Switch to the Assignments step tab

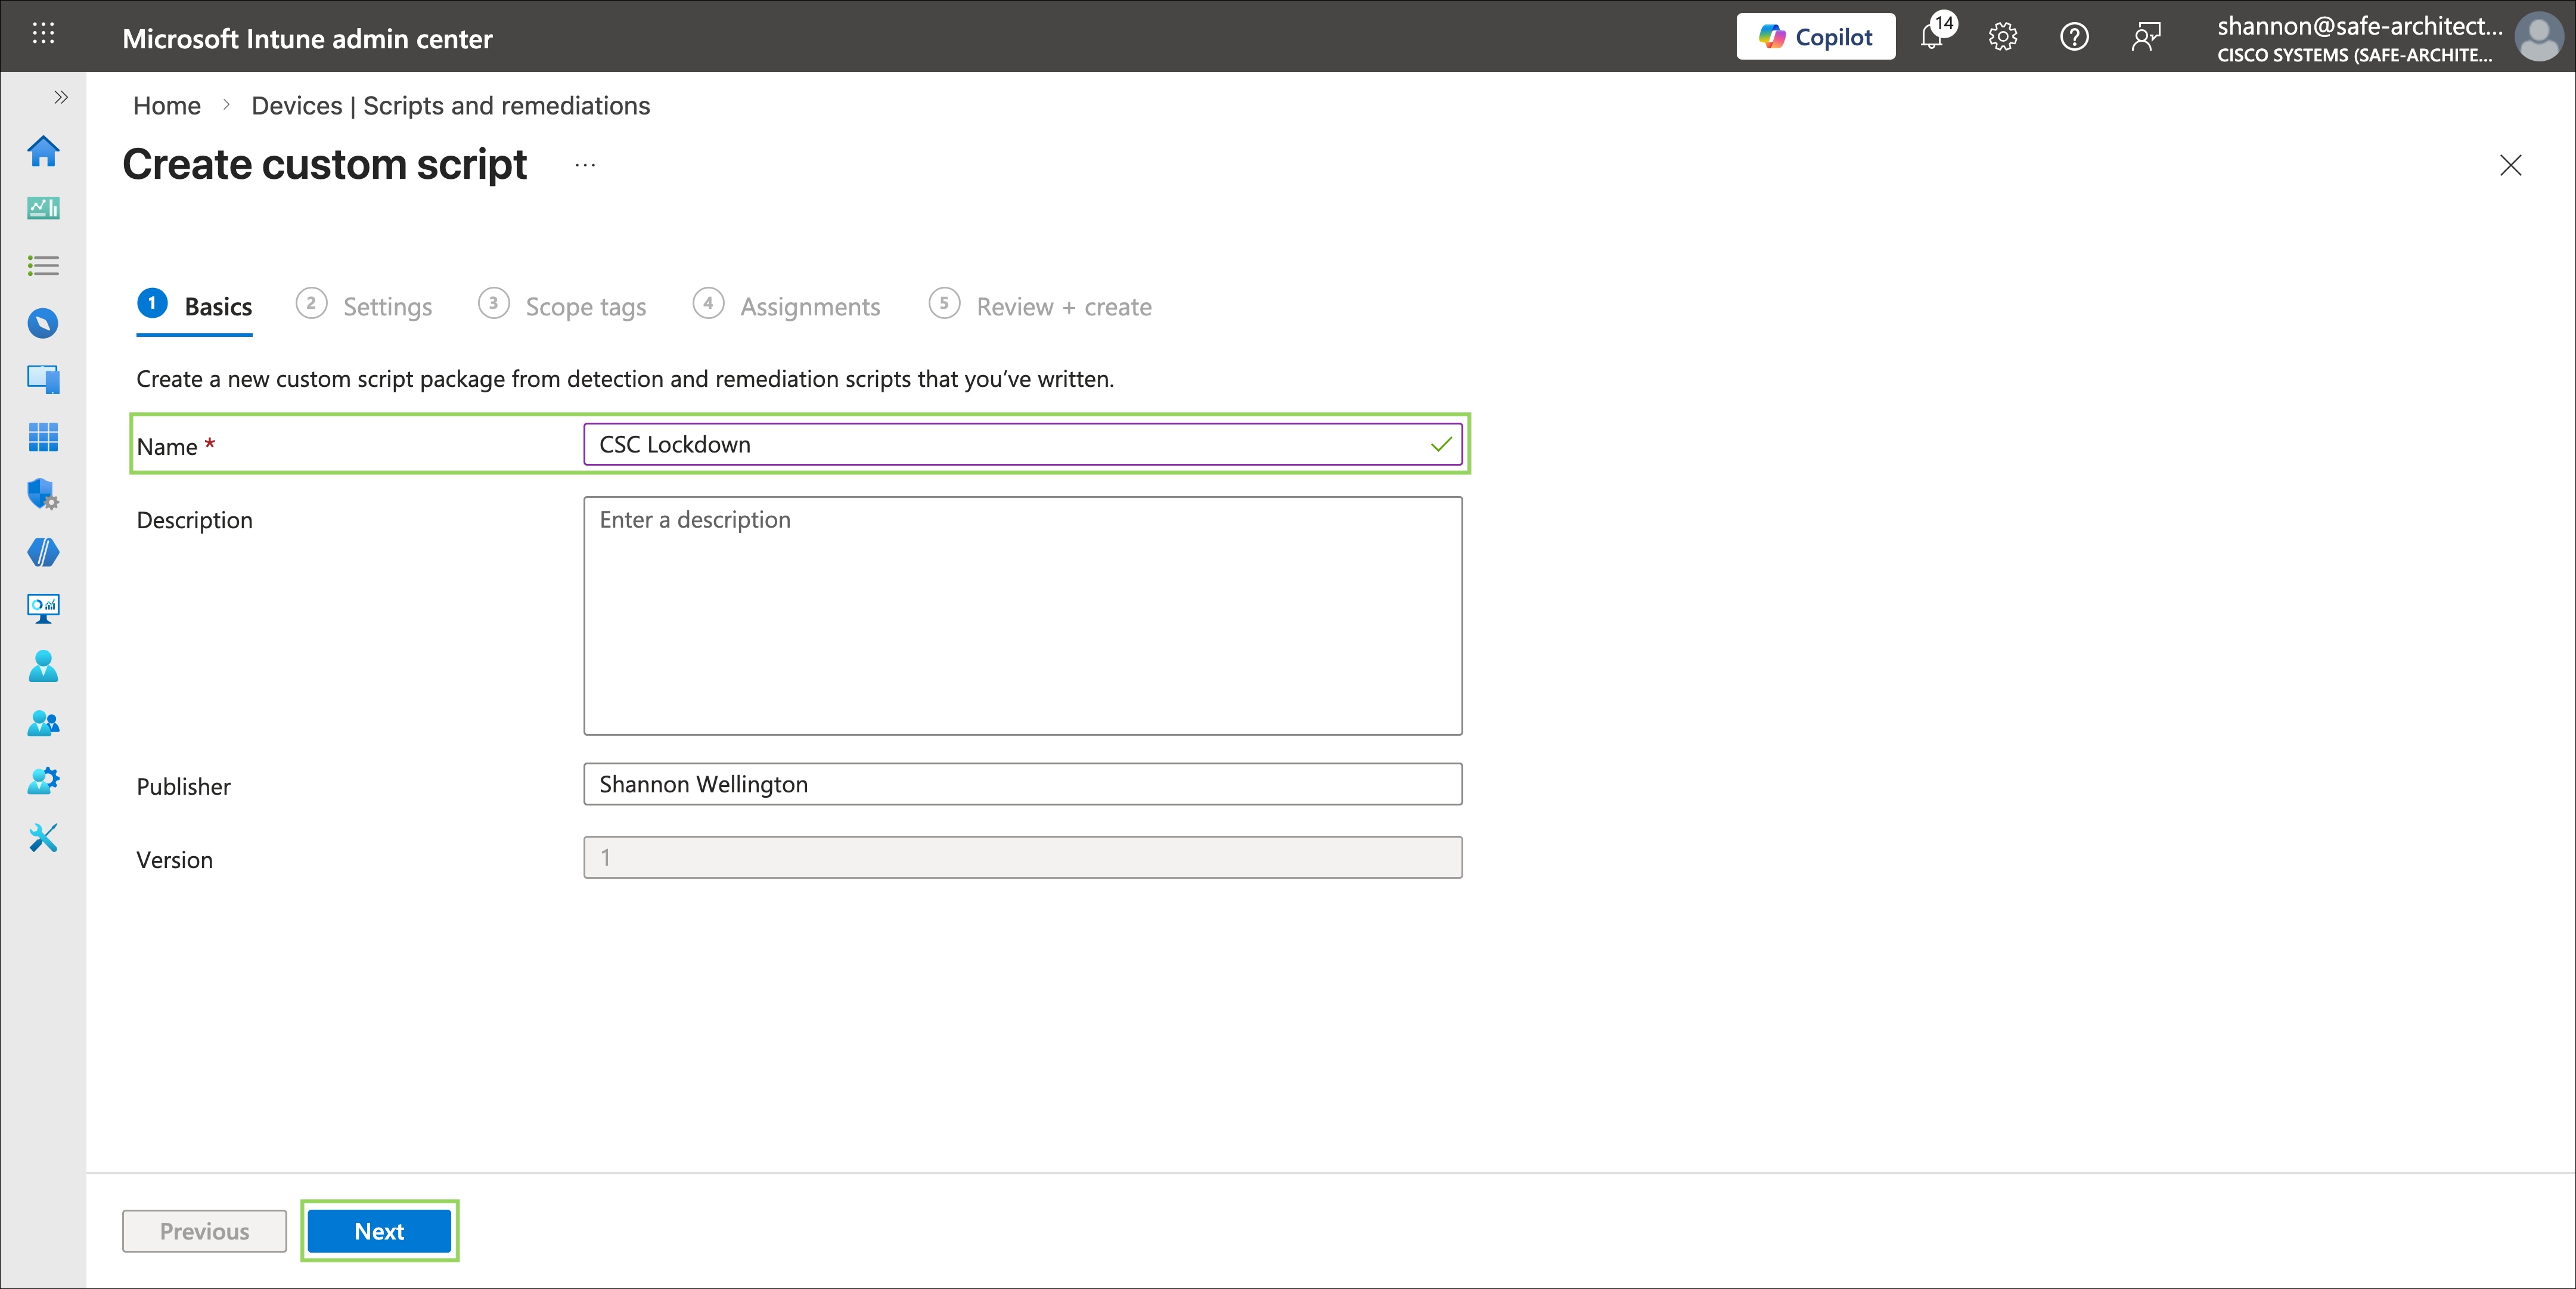tap(787, 306)
